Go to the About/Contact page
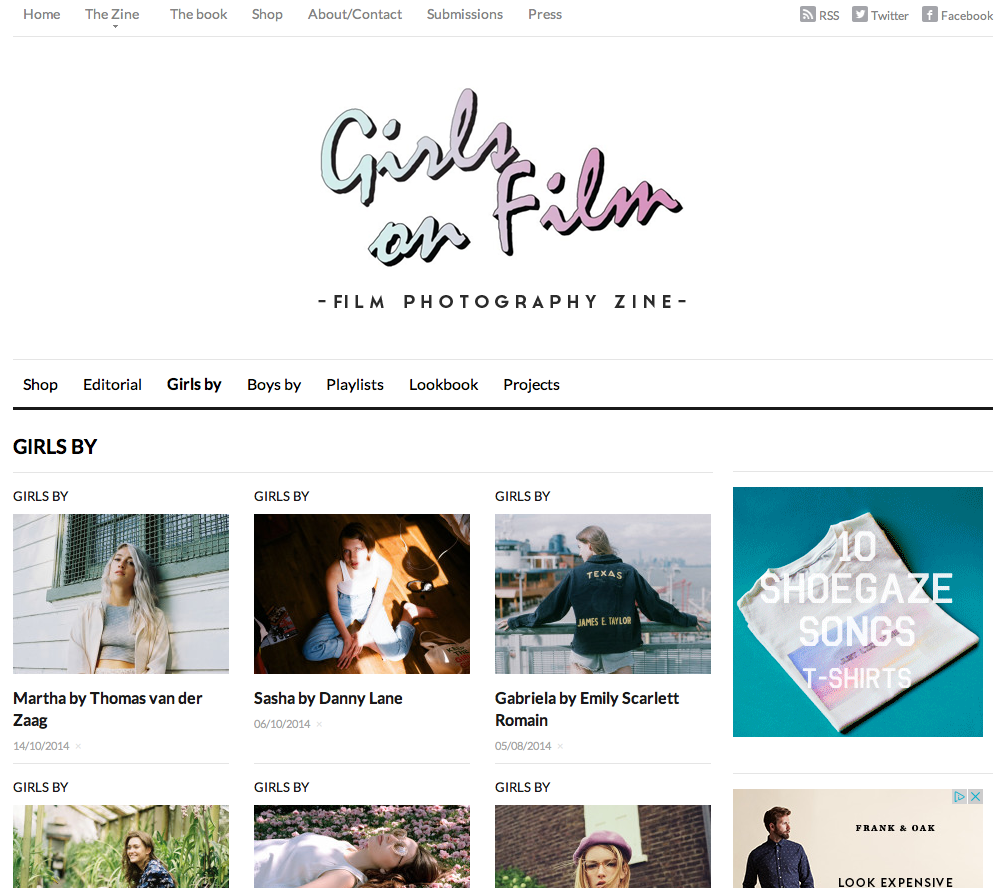 355,14
